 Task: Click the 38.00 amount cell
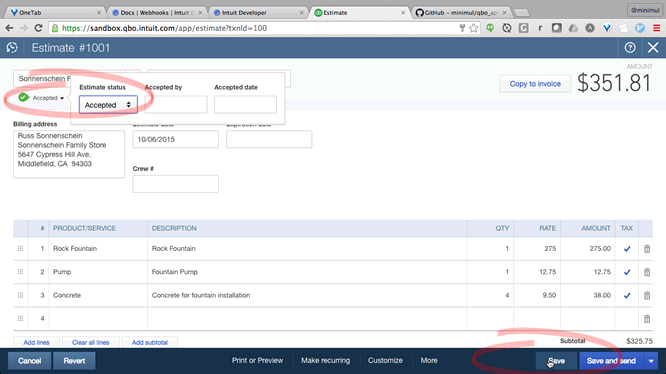coord(588,295)
